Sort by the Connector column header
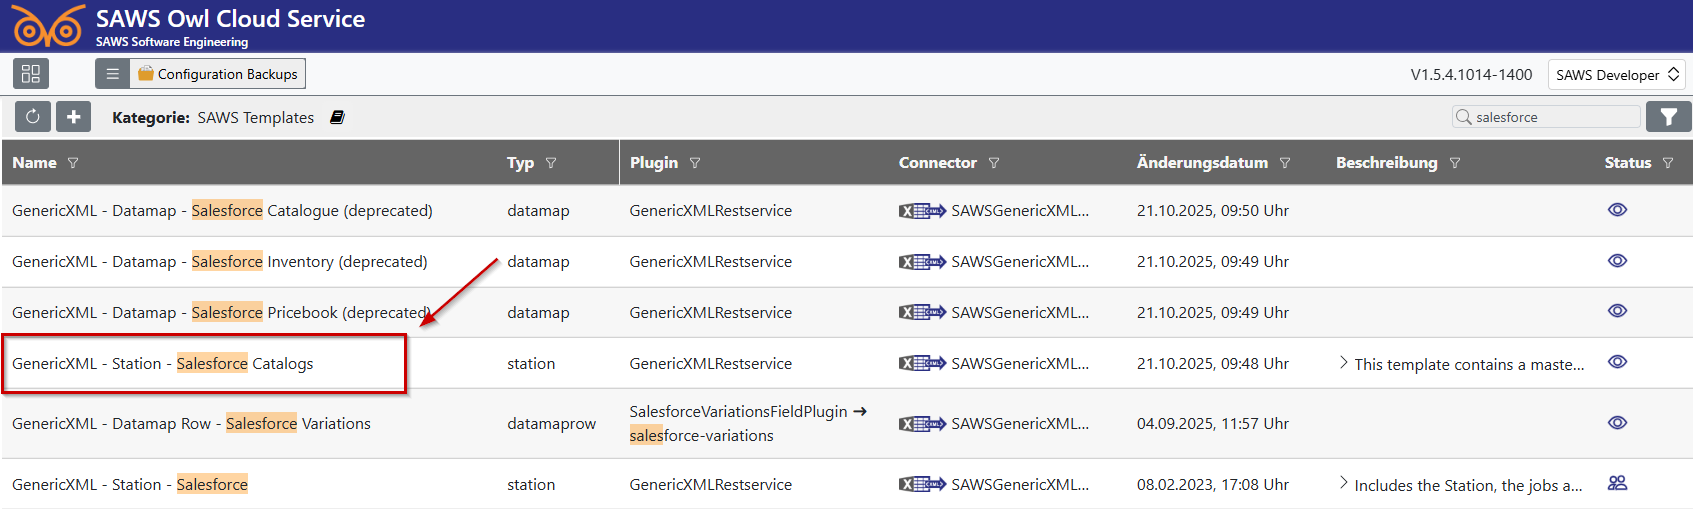 pyautogui.click(x=937, y=163)
